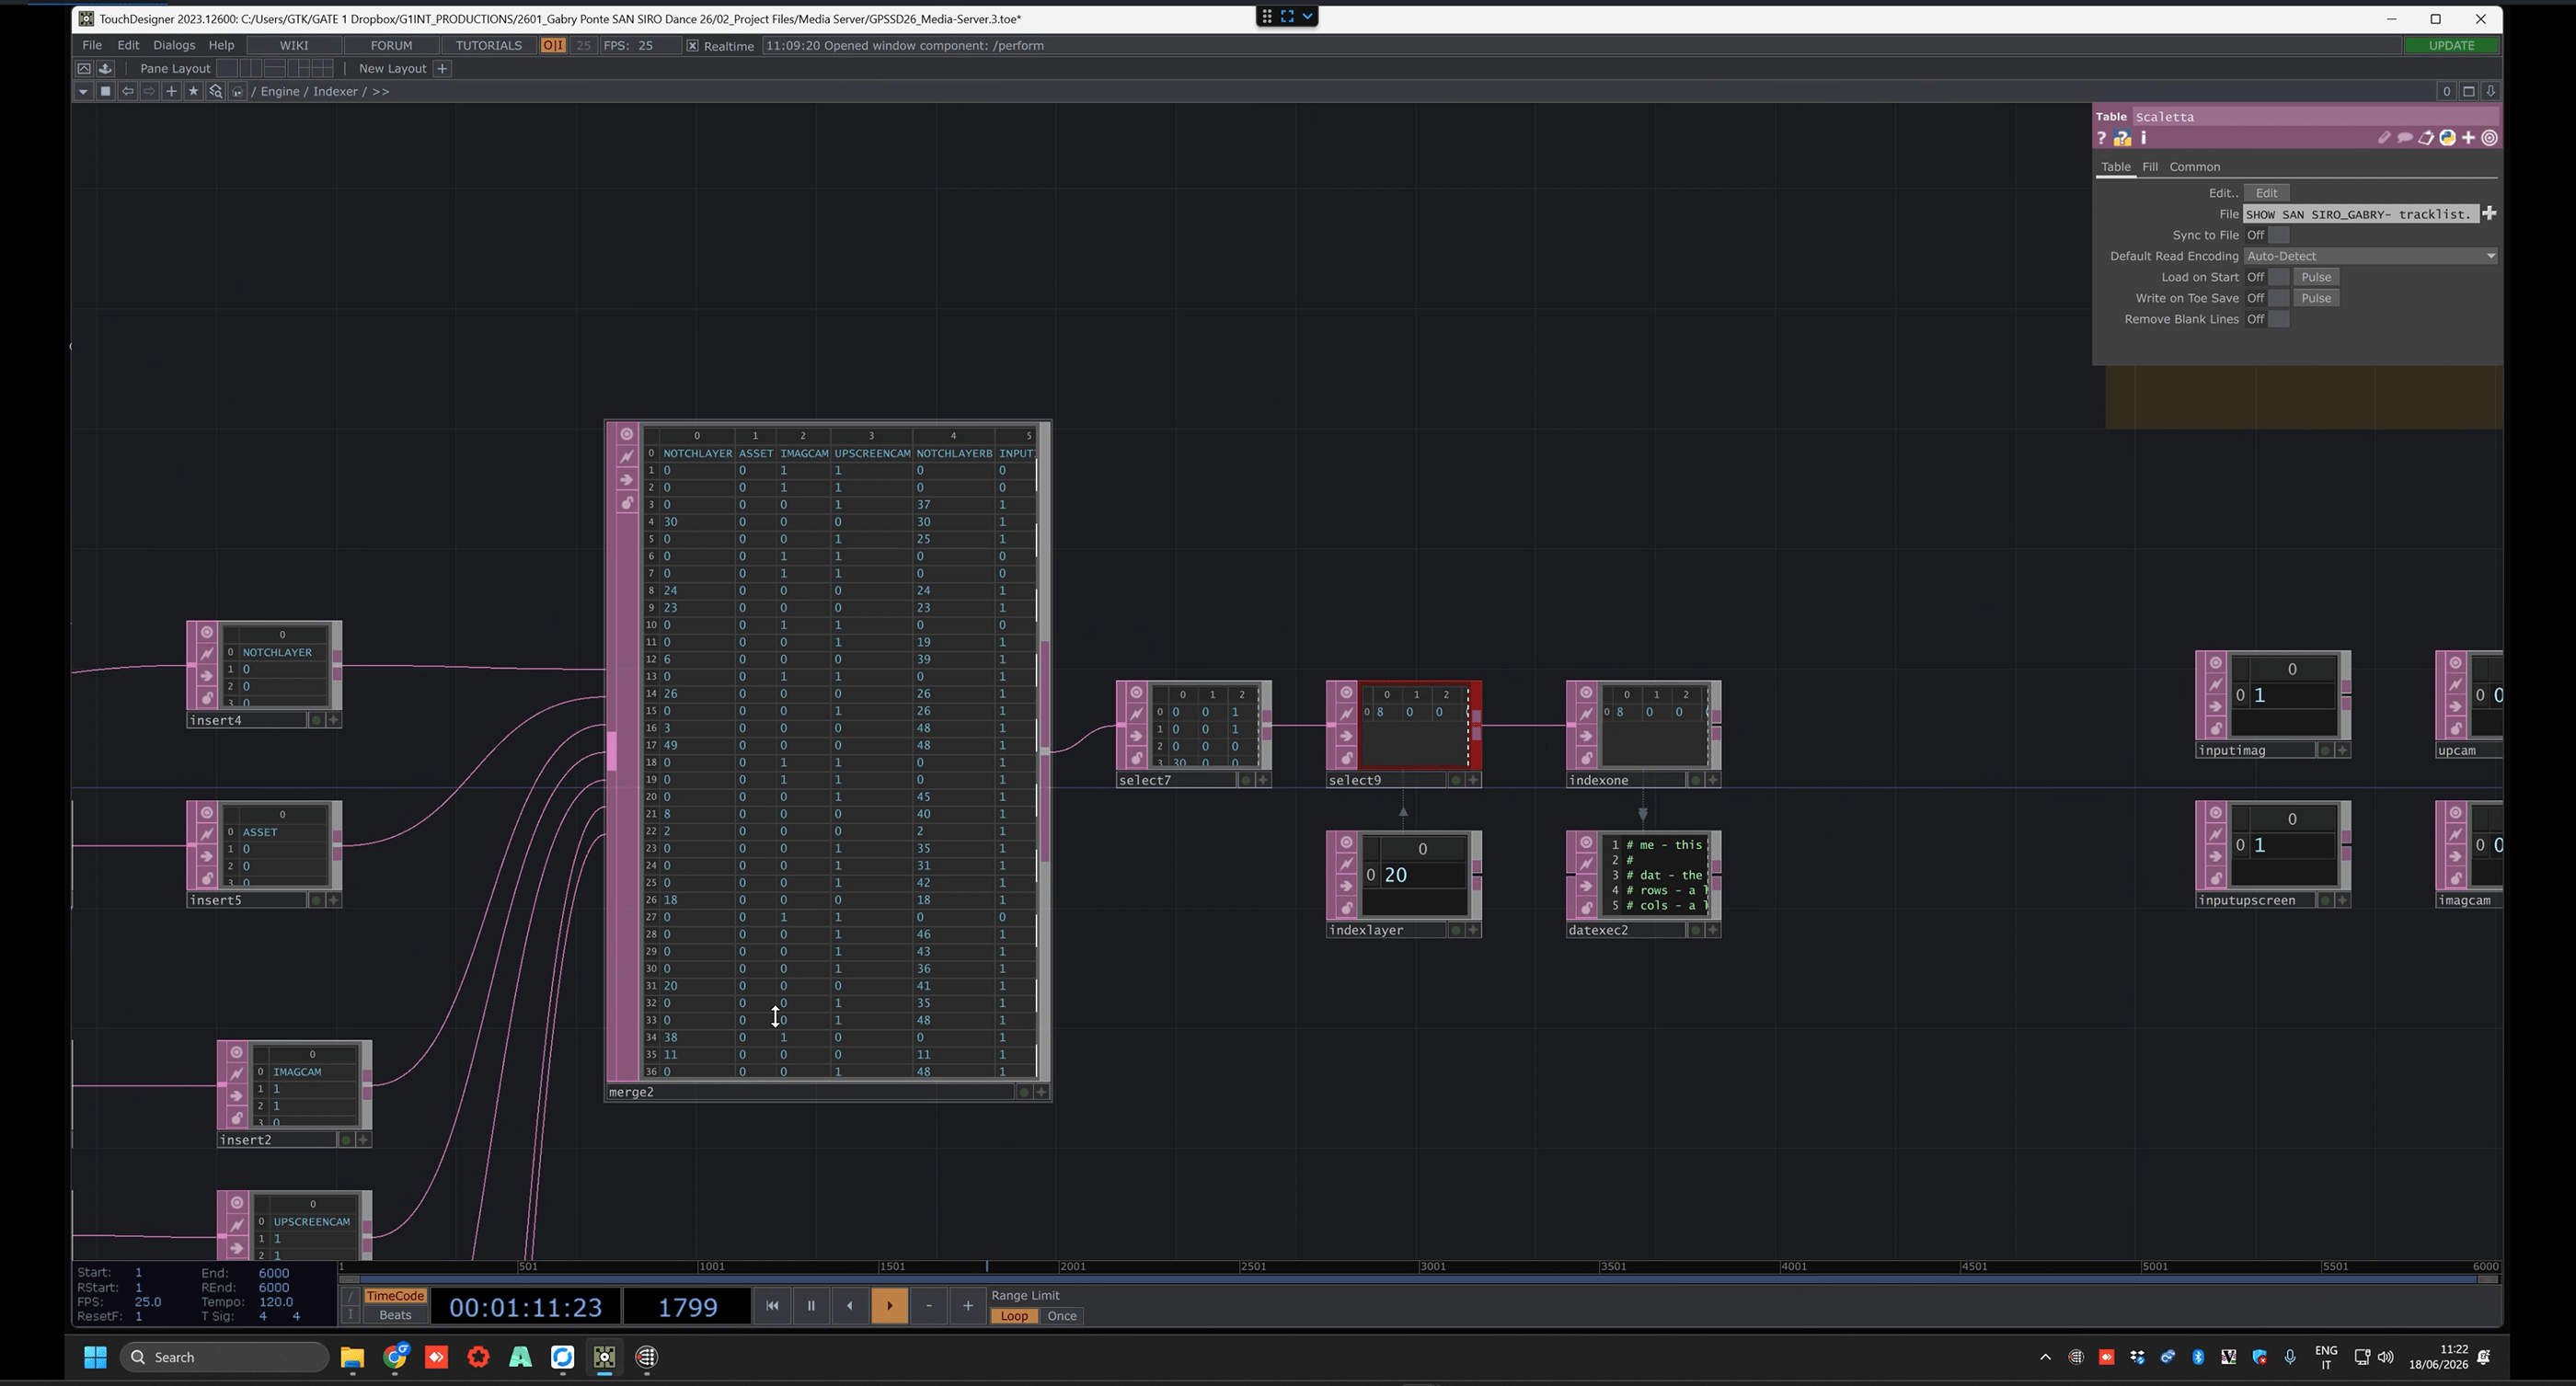Viewport: 2576px width, 1386px height.
Task: Click the Scaletta operator name field
Action: point(2315,117)
